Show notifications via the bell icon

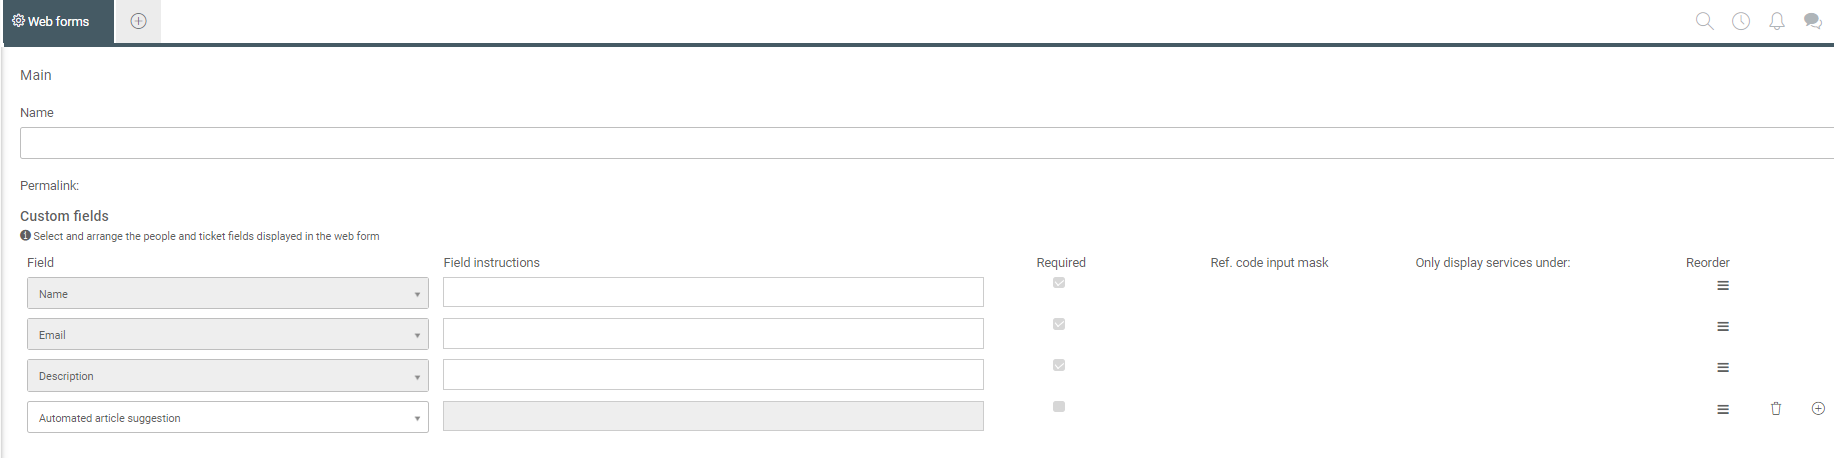click(x=1777, y=21)
